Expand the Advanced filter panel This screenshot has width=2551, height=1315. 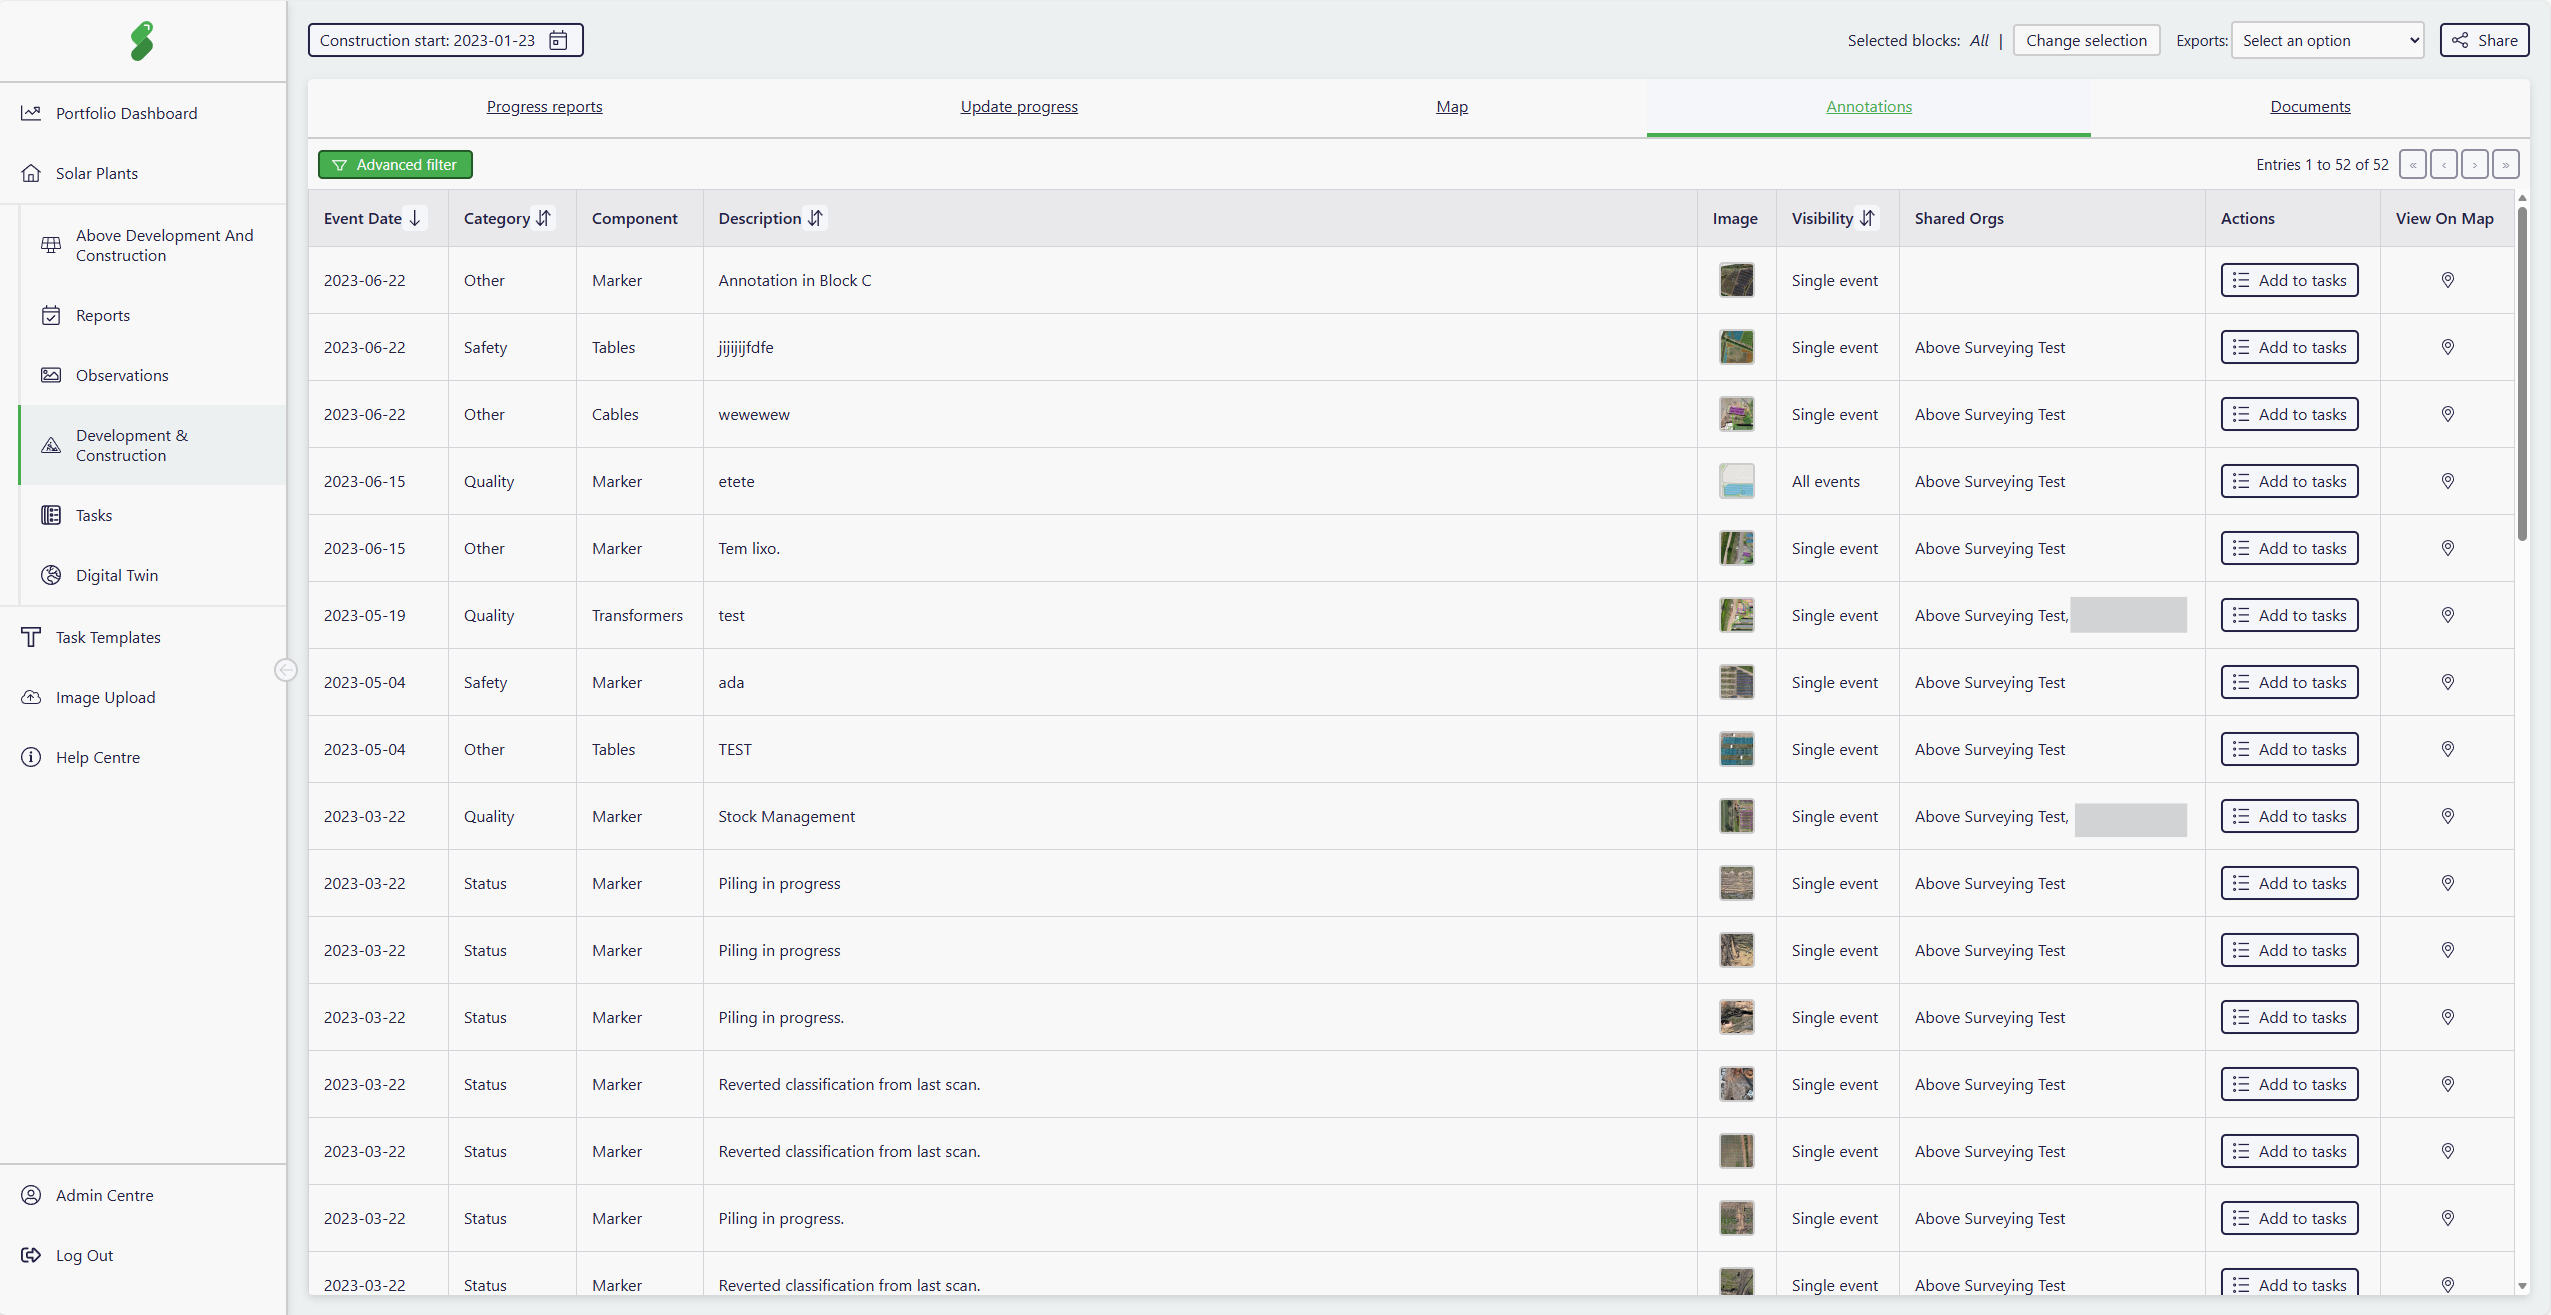click(x=395, y=165)
